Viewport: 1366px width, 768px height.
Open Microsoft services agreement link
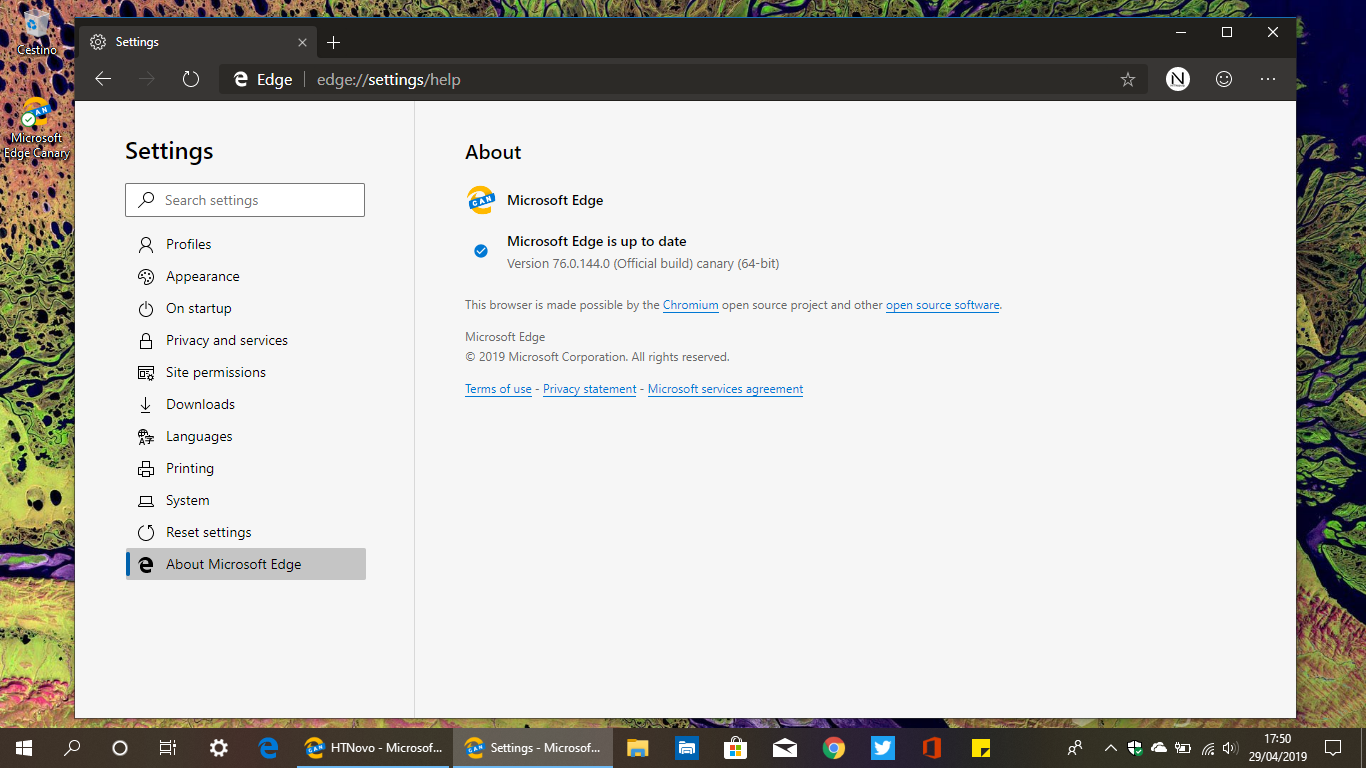pos(725,389)
